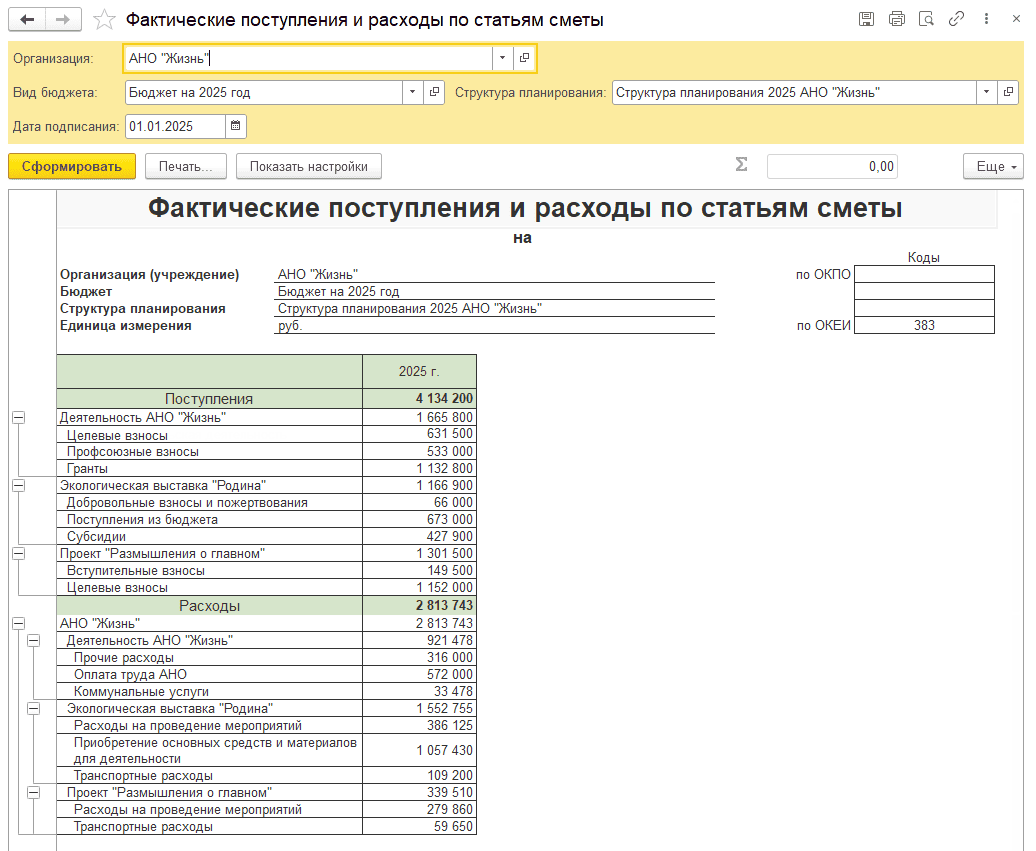Viewport: 1036px width, 851px height.
Task: Open the Еще menu
Action: [992, 166]
